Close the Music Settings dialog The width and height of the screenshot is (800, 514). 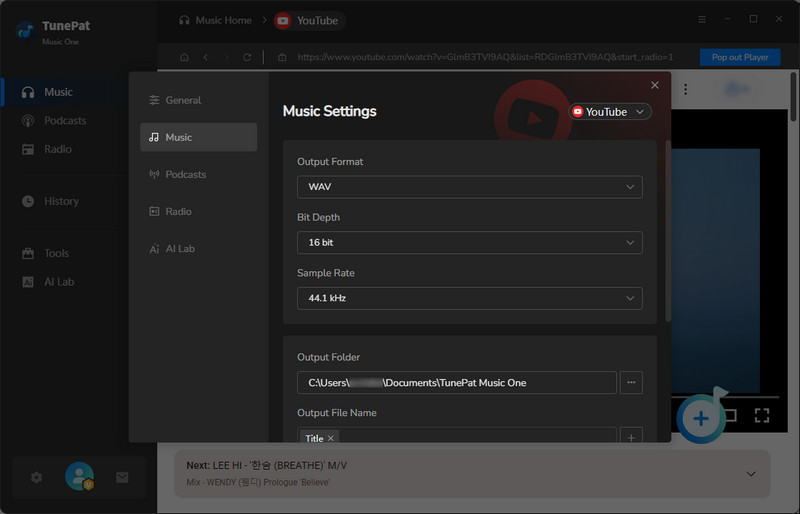[655, 86]
